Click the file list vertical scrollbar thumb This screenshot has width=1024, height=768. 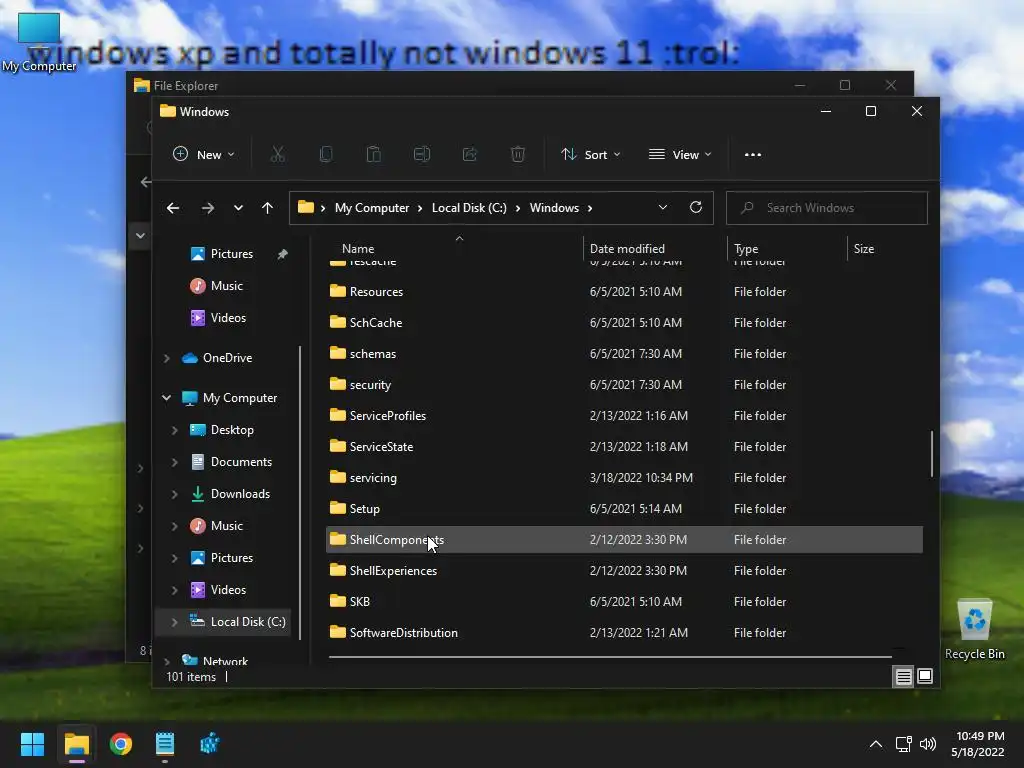pos(931,454)
